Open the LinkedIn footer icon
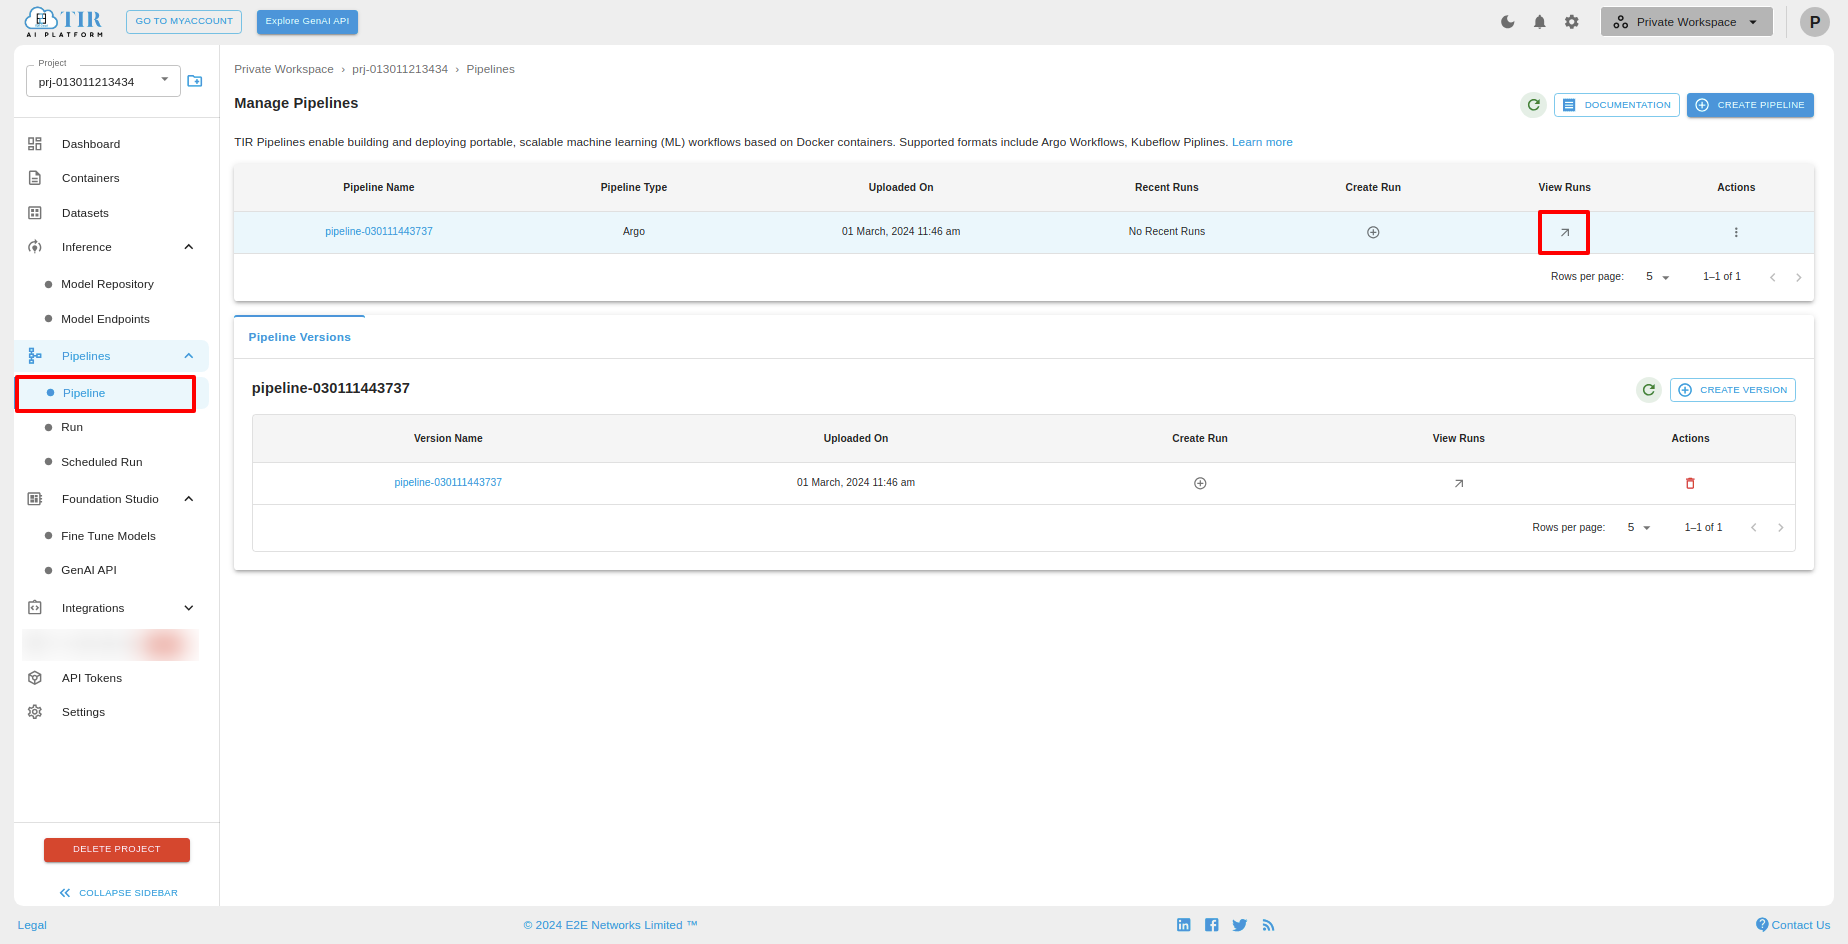This screenshot has width=1848, height=944. [1184, 925]
